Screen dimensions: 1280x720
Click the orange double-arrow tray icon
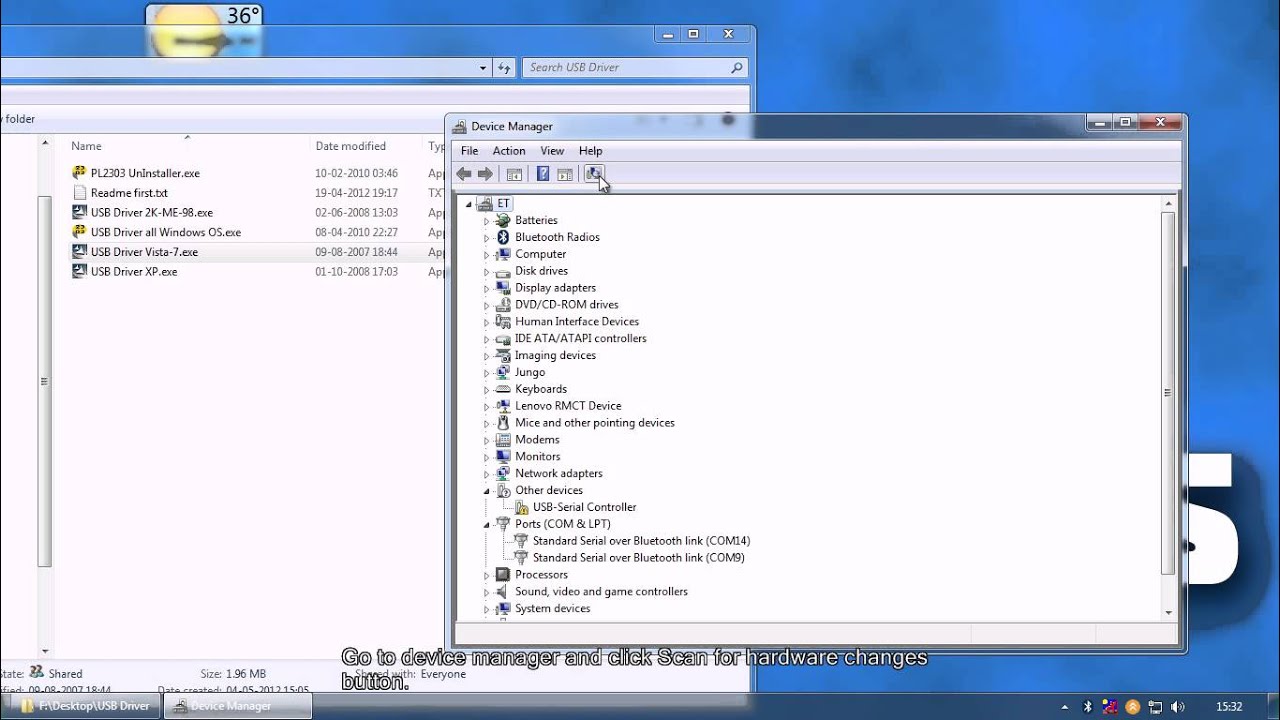pyautogui.click(x=1132, y=706)
